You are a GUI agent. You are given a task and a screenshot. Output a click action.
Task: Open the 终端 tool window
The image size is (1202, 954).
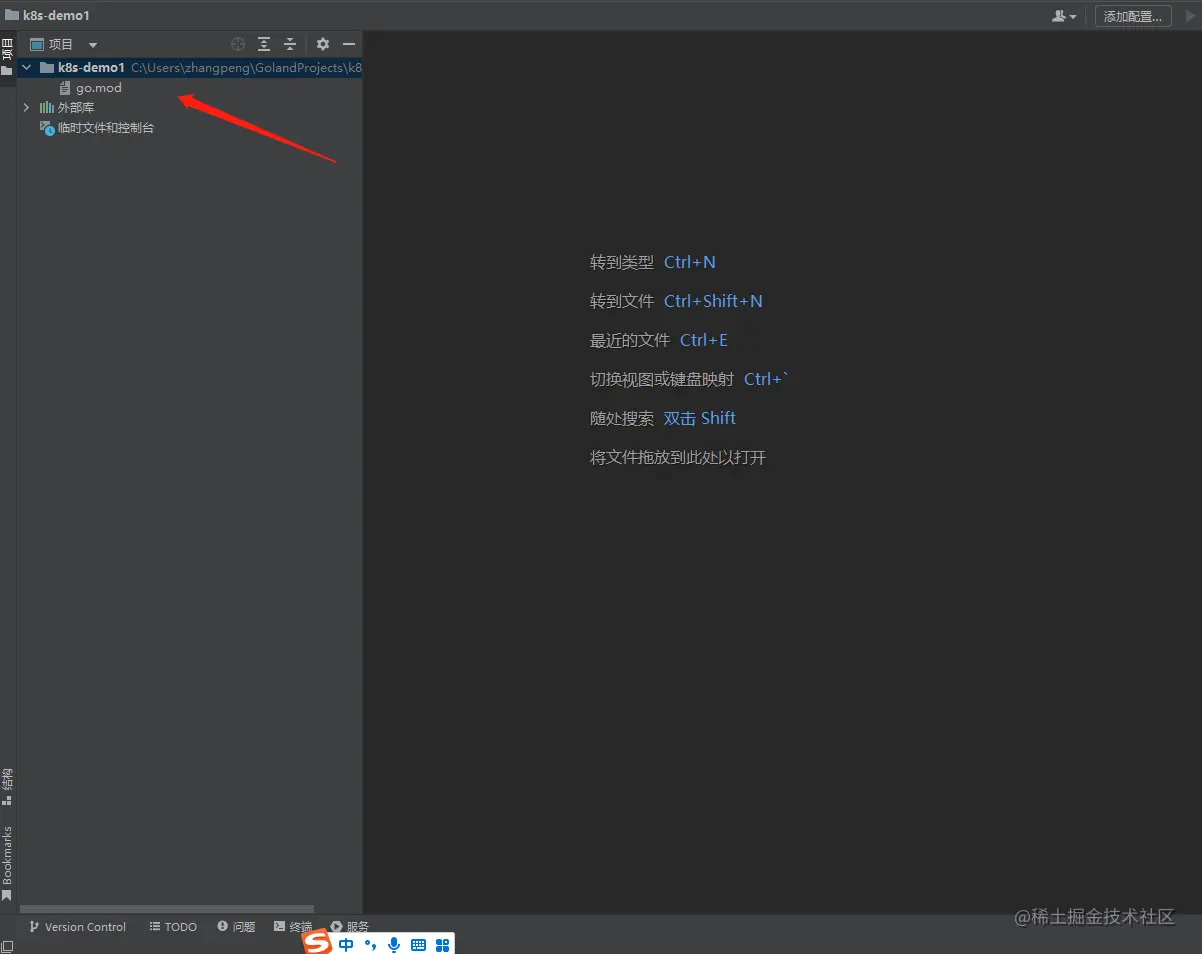(293, 927)
